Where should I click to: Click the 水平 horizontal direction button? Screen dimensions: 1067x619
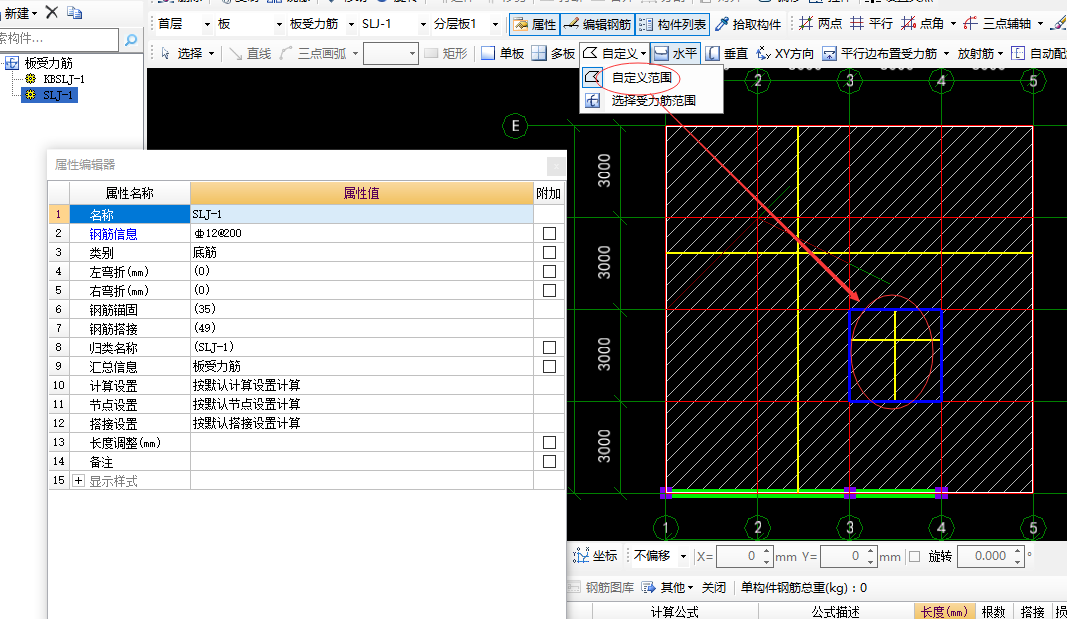coord(675,54)
